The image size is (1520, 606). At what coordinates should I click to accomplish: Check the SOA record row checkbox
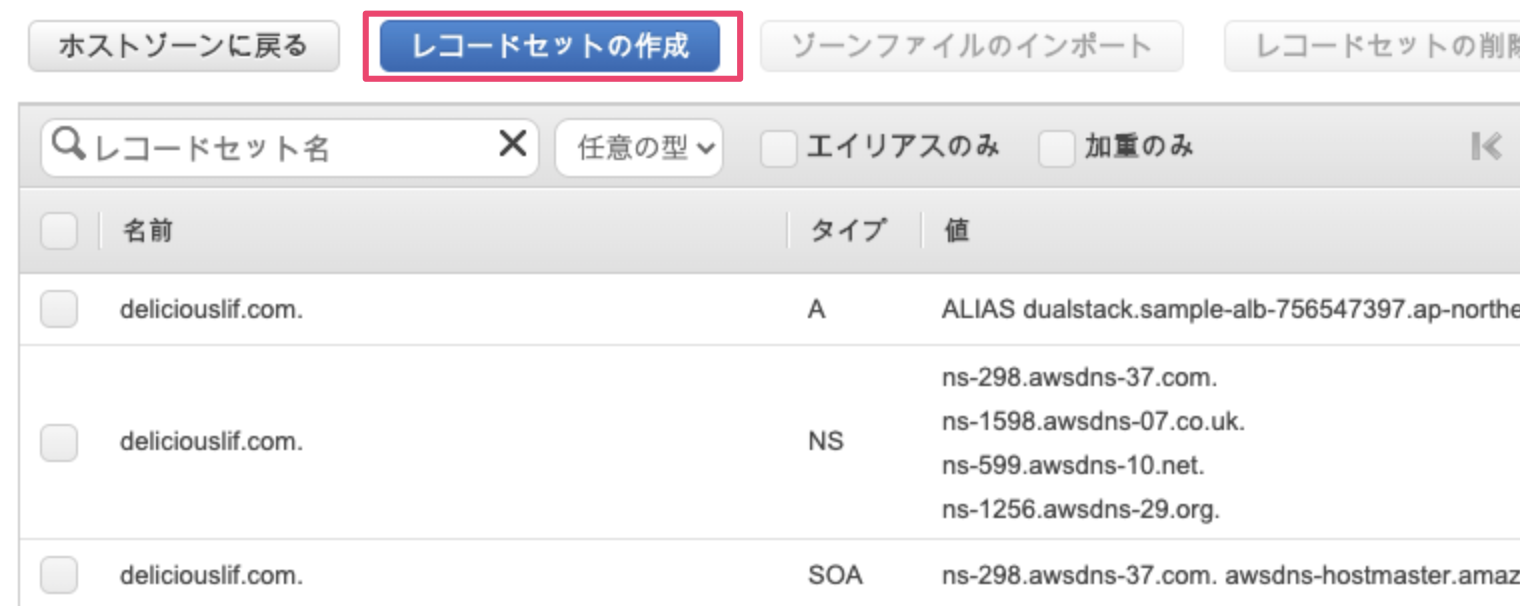click(59, 575)
